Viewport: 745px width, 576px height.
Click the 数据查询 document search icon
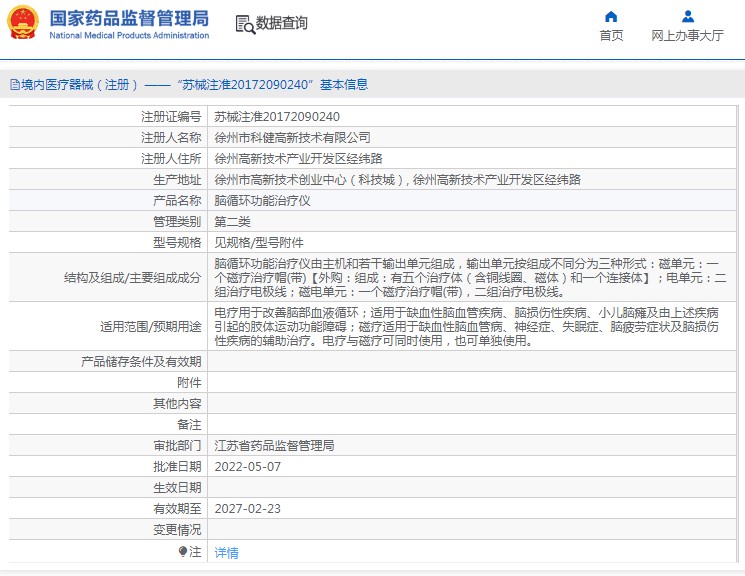(x=244, y=23)
